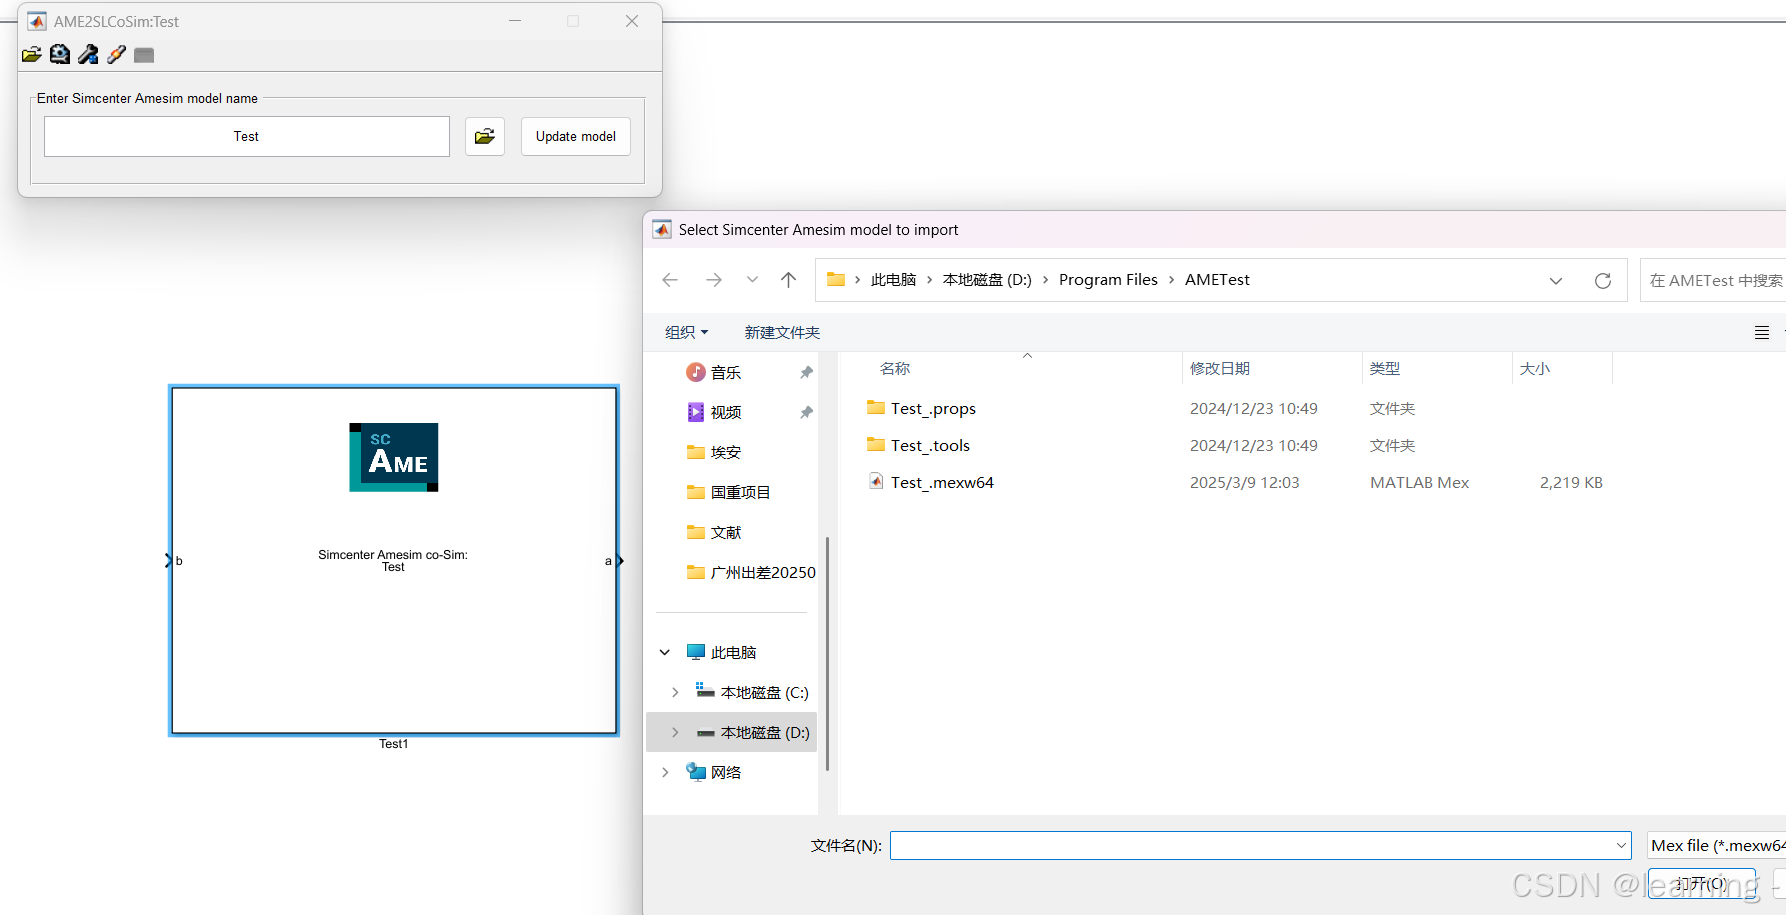This screenshot has height=915, width=1786.
Task: Open the filename history dropdown arrow
Action: [x=1621, y=845]
